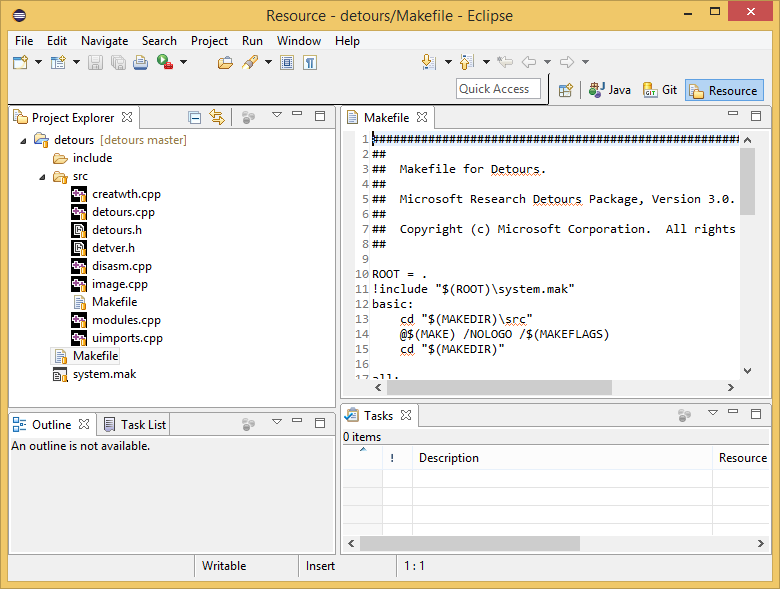Viewport: 780px width, 589px height.
Task: Click the Run External Tools icon
Action: [165, 62]
